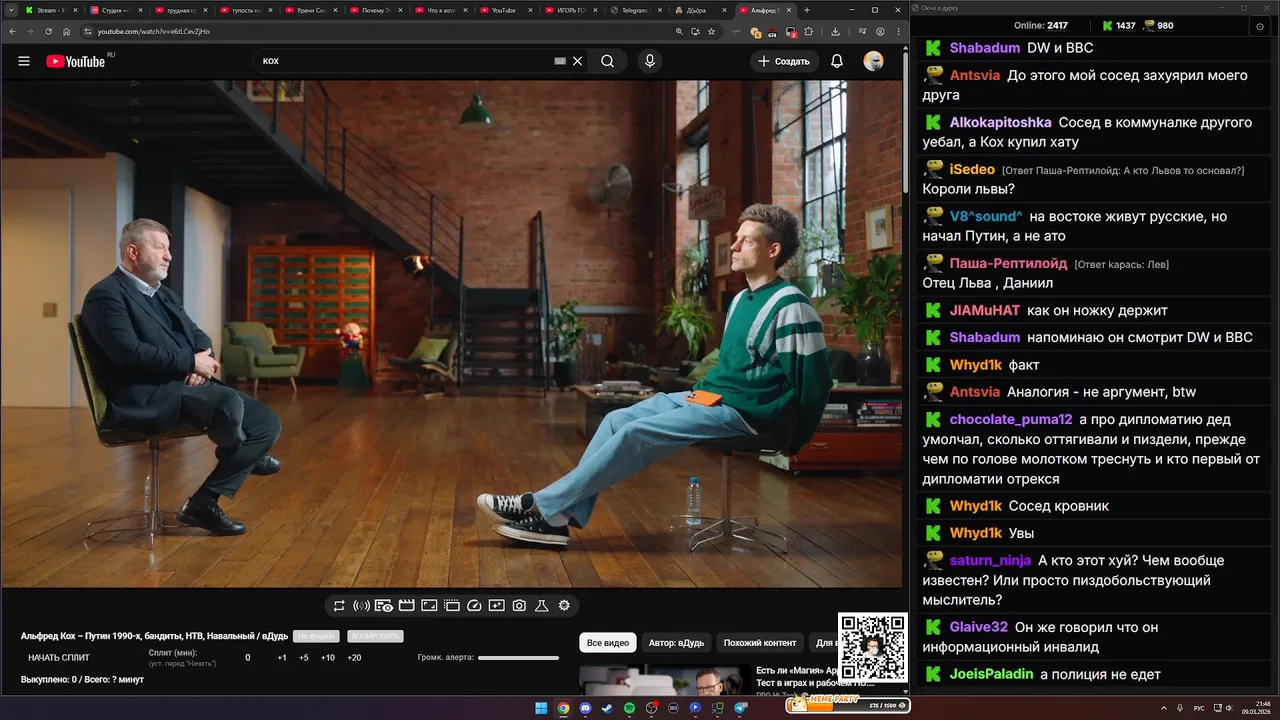
Task: Click the browser back arrow
Action: (11, 31)
